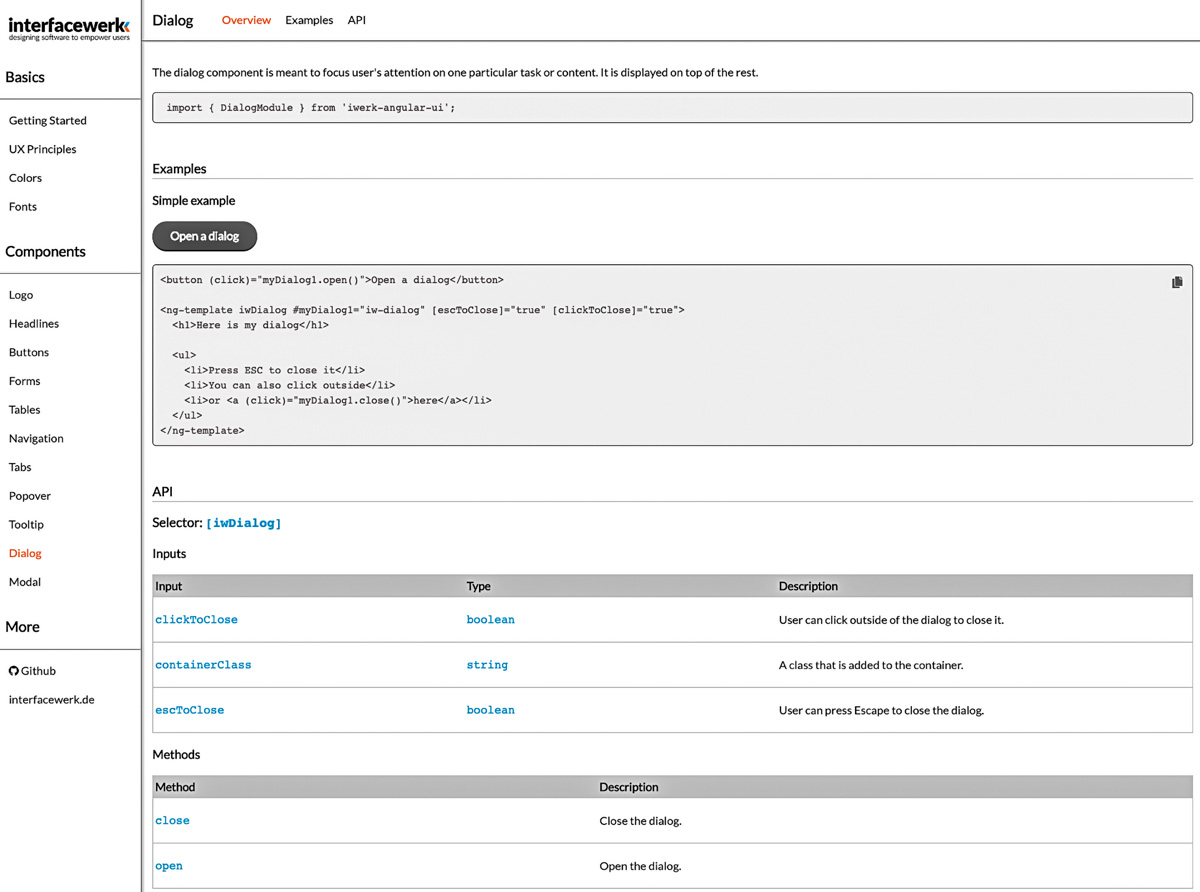Click the open method link
This screenshot has width=1200, height=892.
[x=168, y=866]
